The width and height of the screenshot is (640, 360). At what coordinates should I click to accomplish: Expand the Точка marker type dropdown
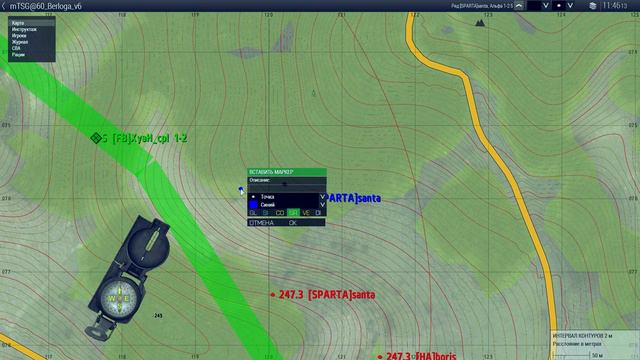322,197
